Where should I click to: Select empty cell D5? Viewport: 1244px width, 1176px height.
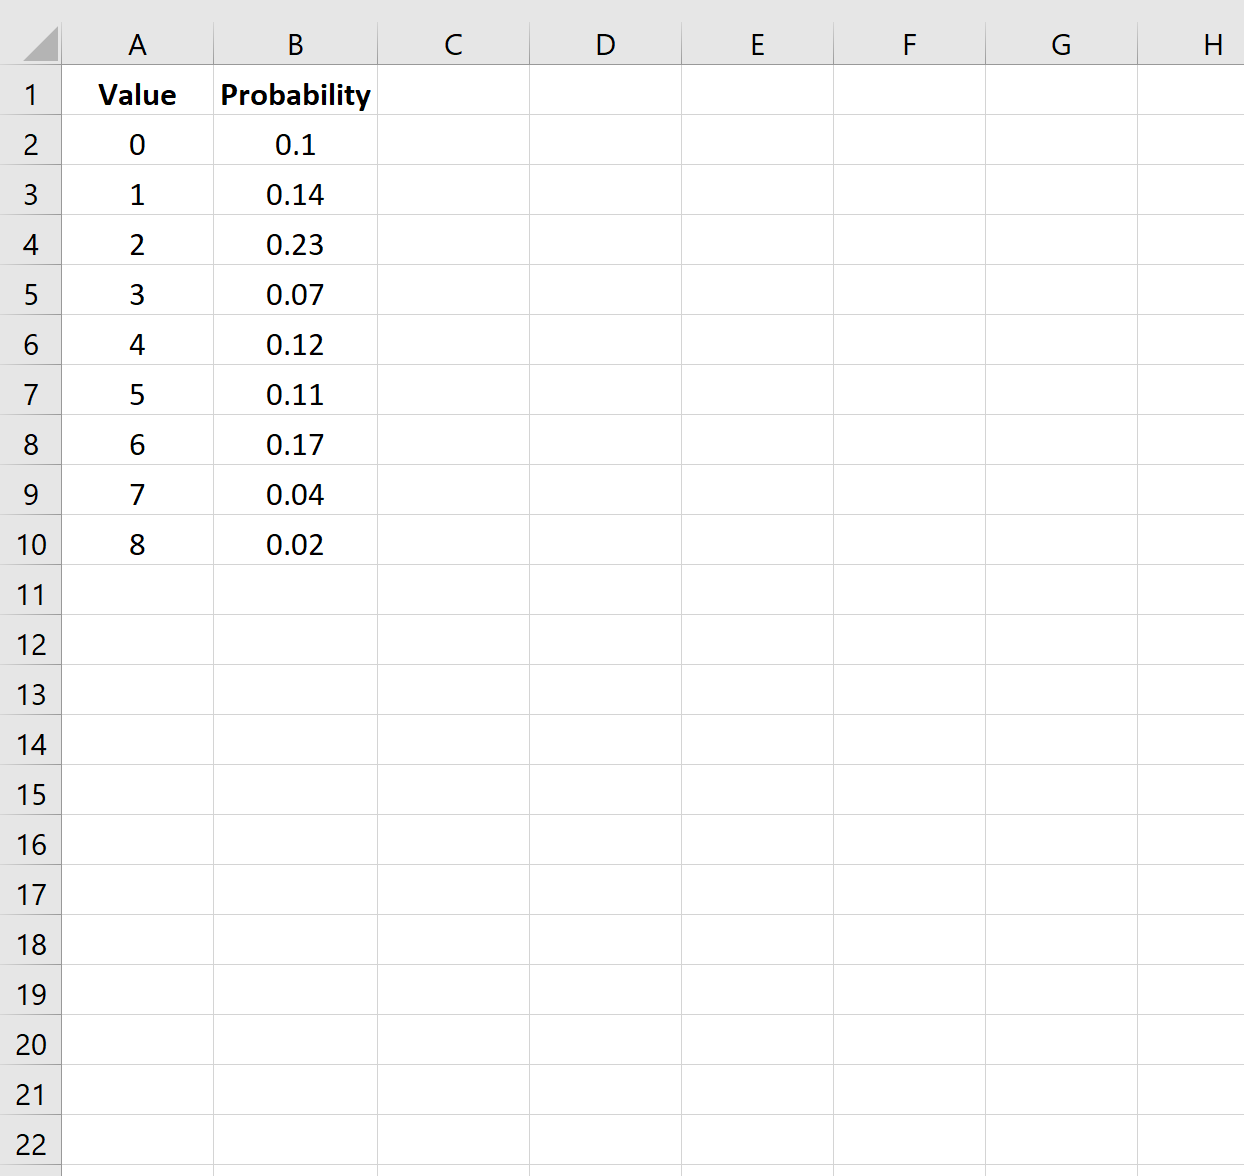pyautogui.click(x=606, y=295)
